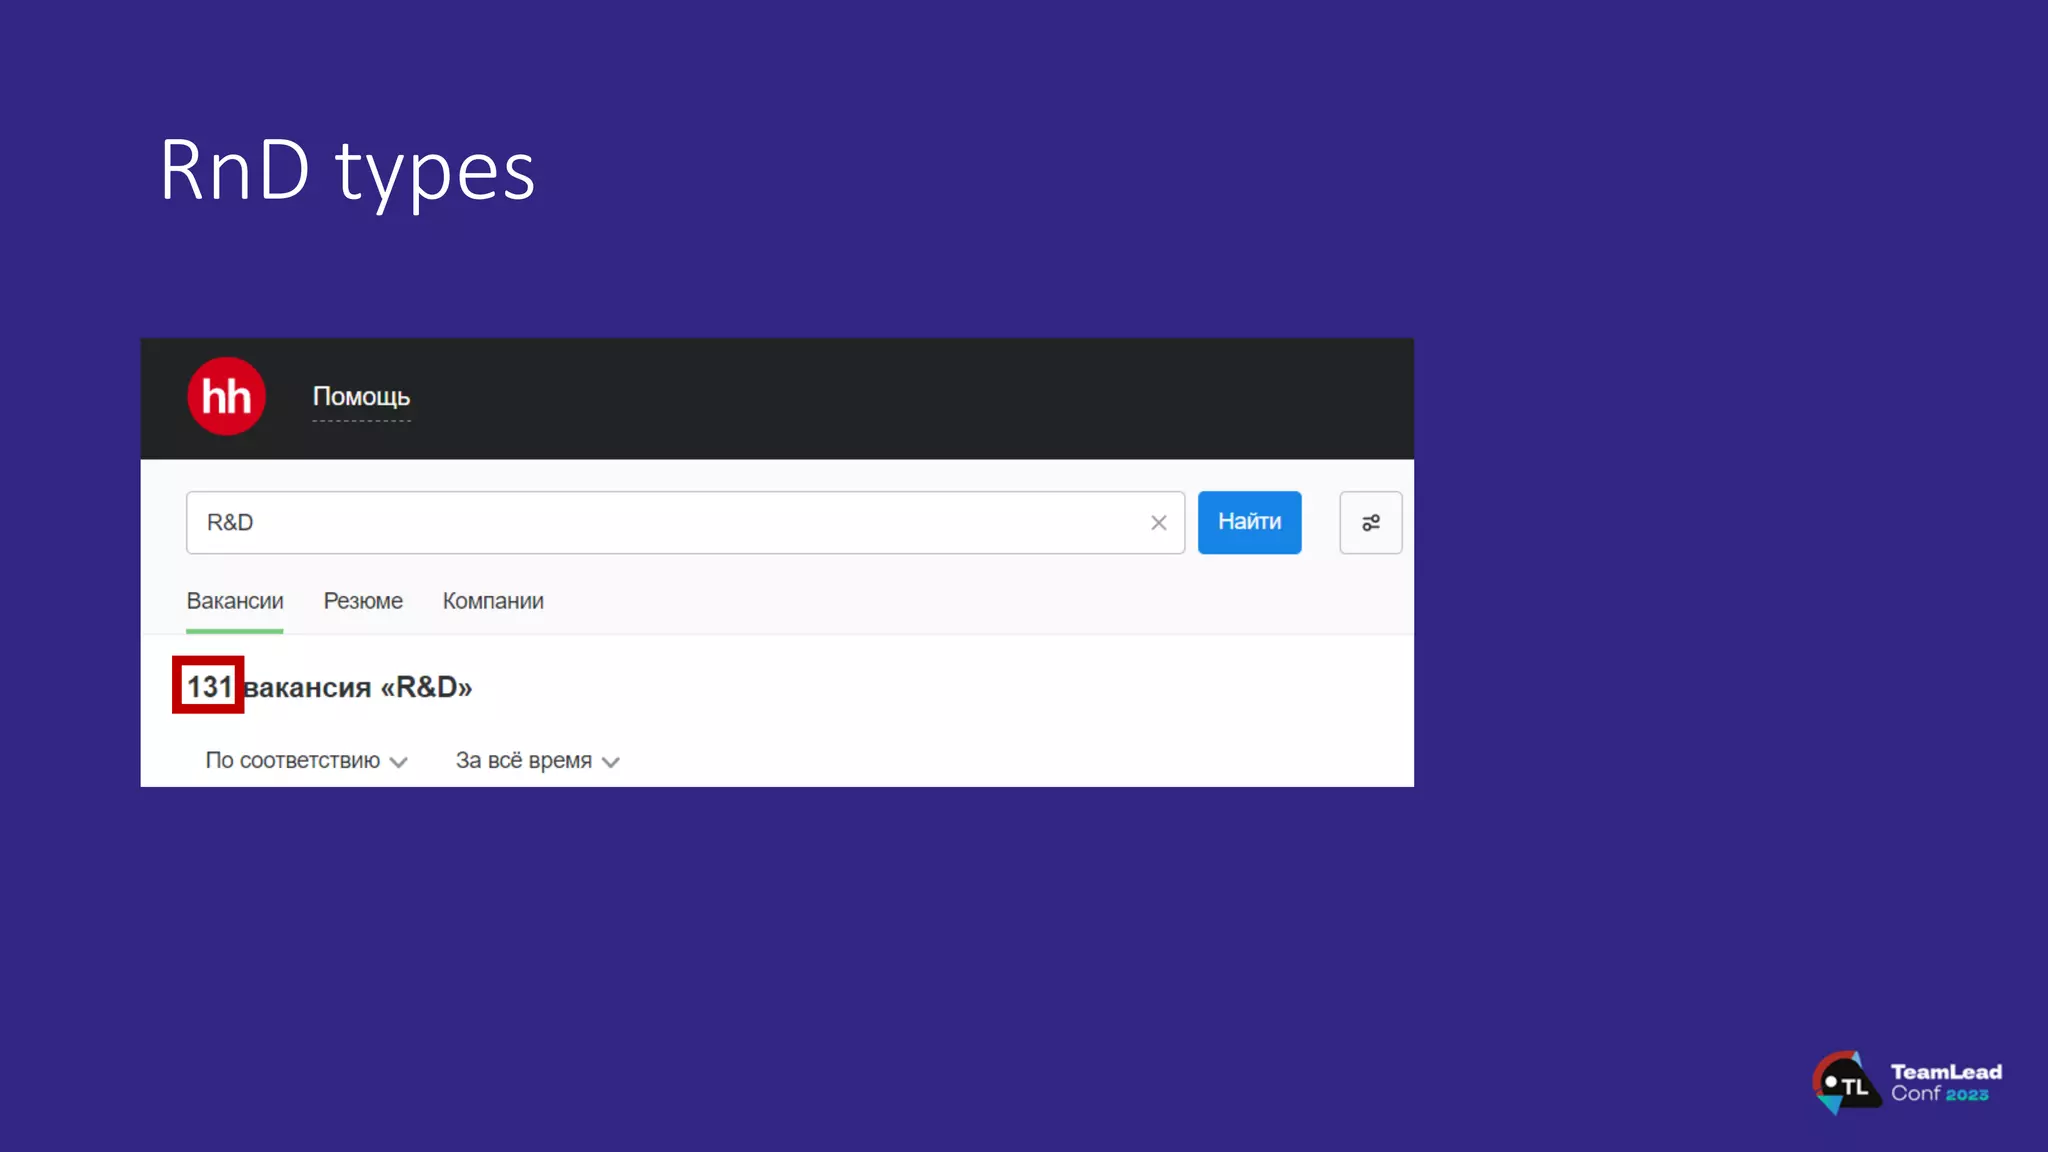
Task: Switch to the Вакансии tab
Action: pyautogui.click(x=235, y=601)
